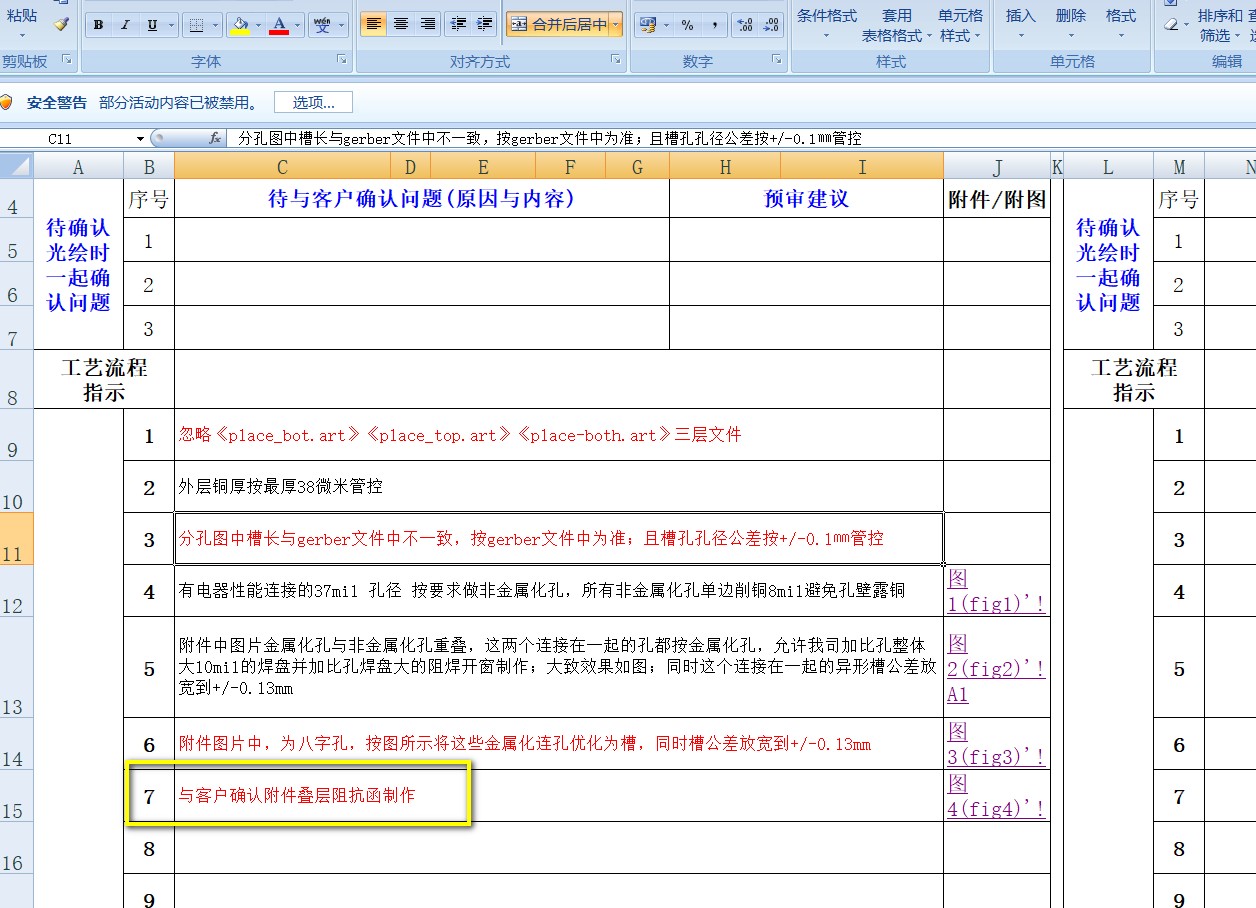Select the 附件/附图 header cell
Viewport: 1256px width, 908px height.
tap(997, 199)
